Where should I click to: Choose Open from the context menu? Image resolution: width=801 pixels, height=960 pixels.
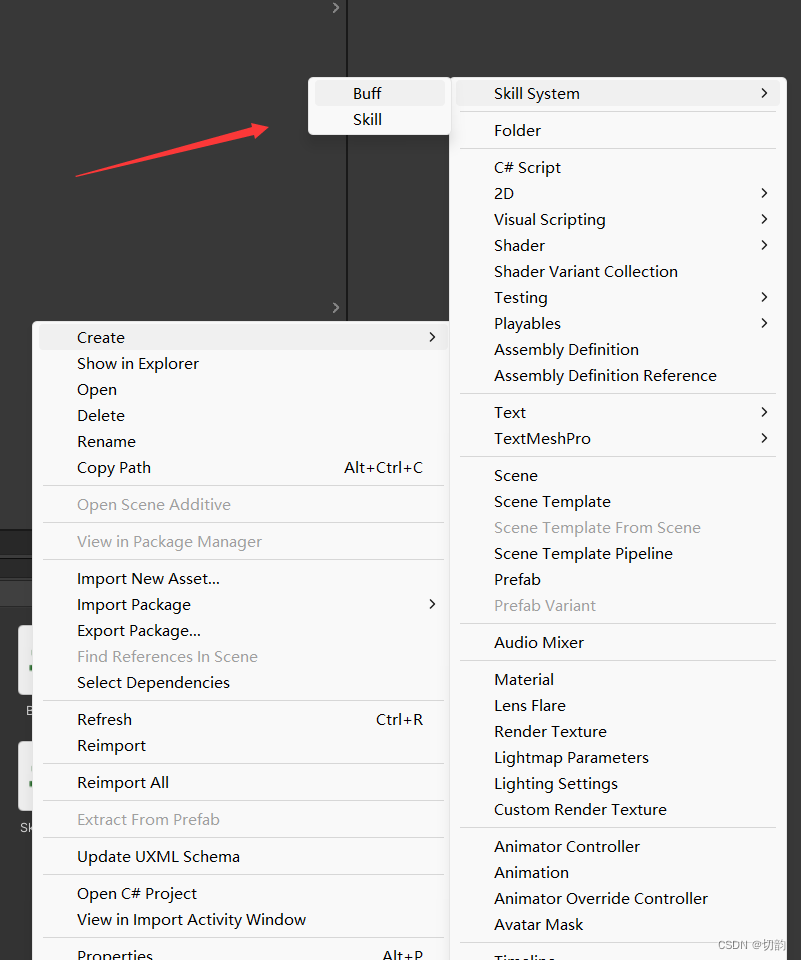pos(243,389)
